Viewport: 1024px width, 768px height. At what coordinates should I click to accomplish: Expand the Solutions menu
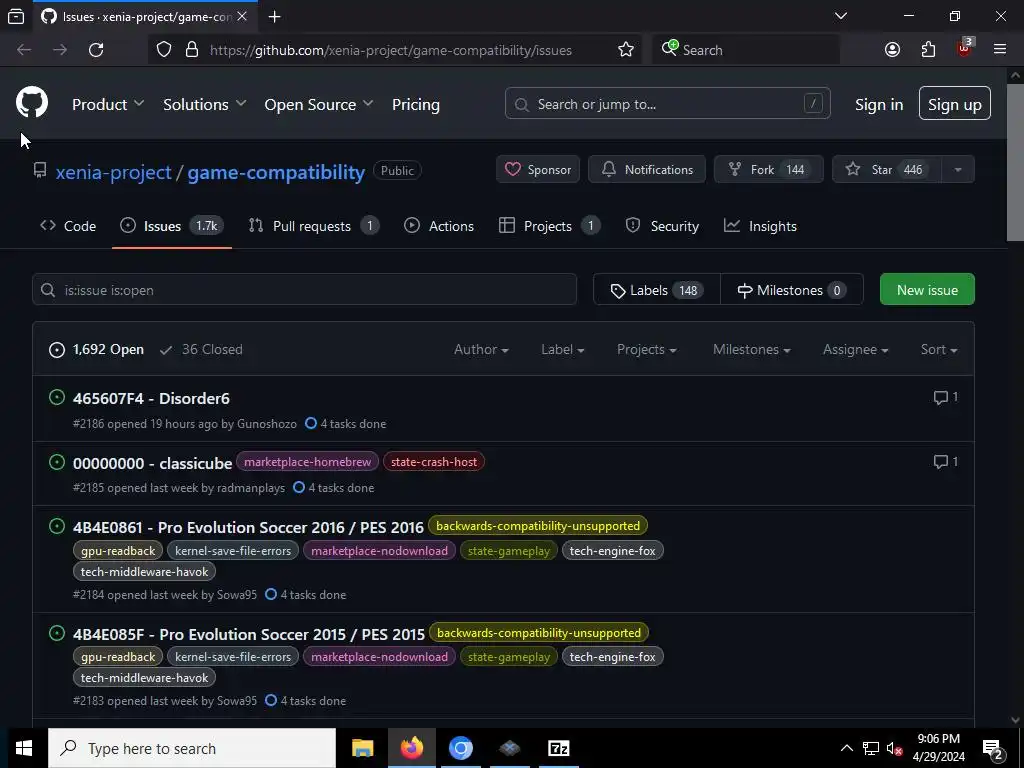[x=204, y=104]
